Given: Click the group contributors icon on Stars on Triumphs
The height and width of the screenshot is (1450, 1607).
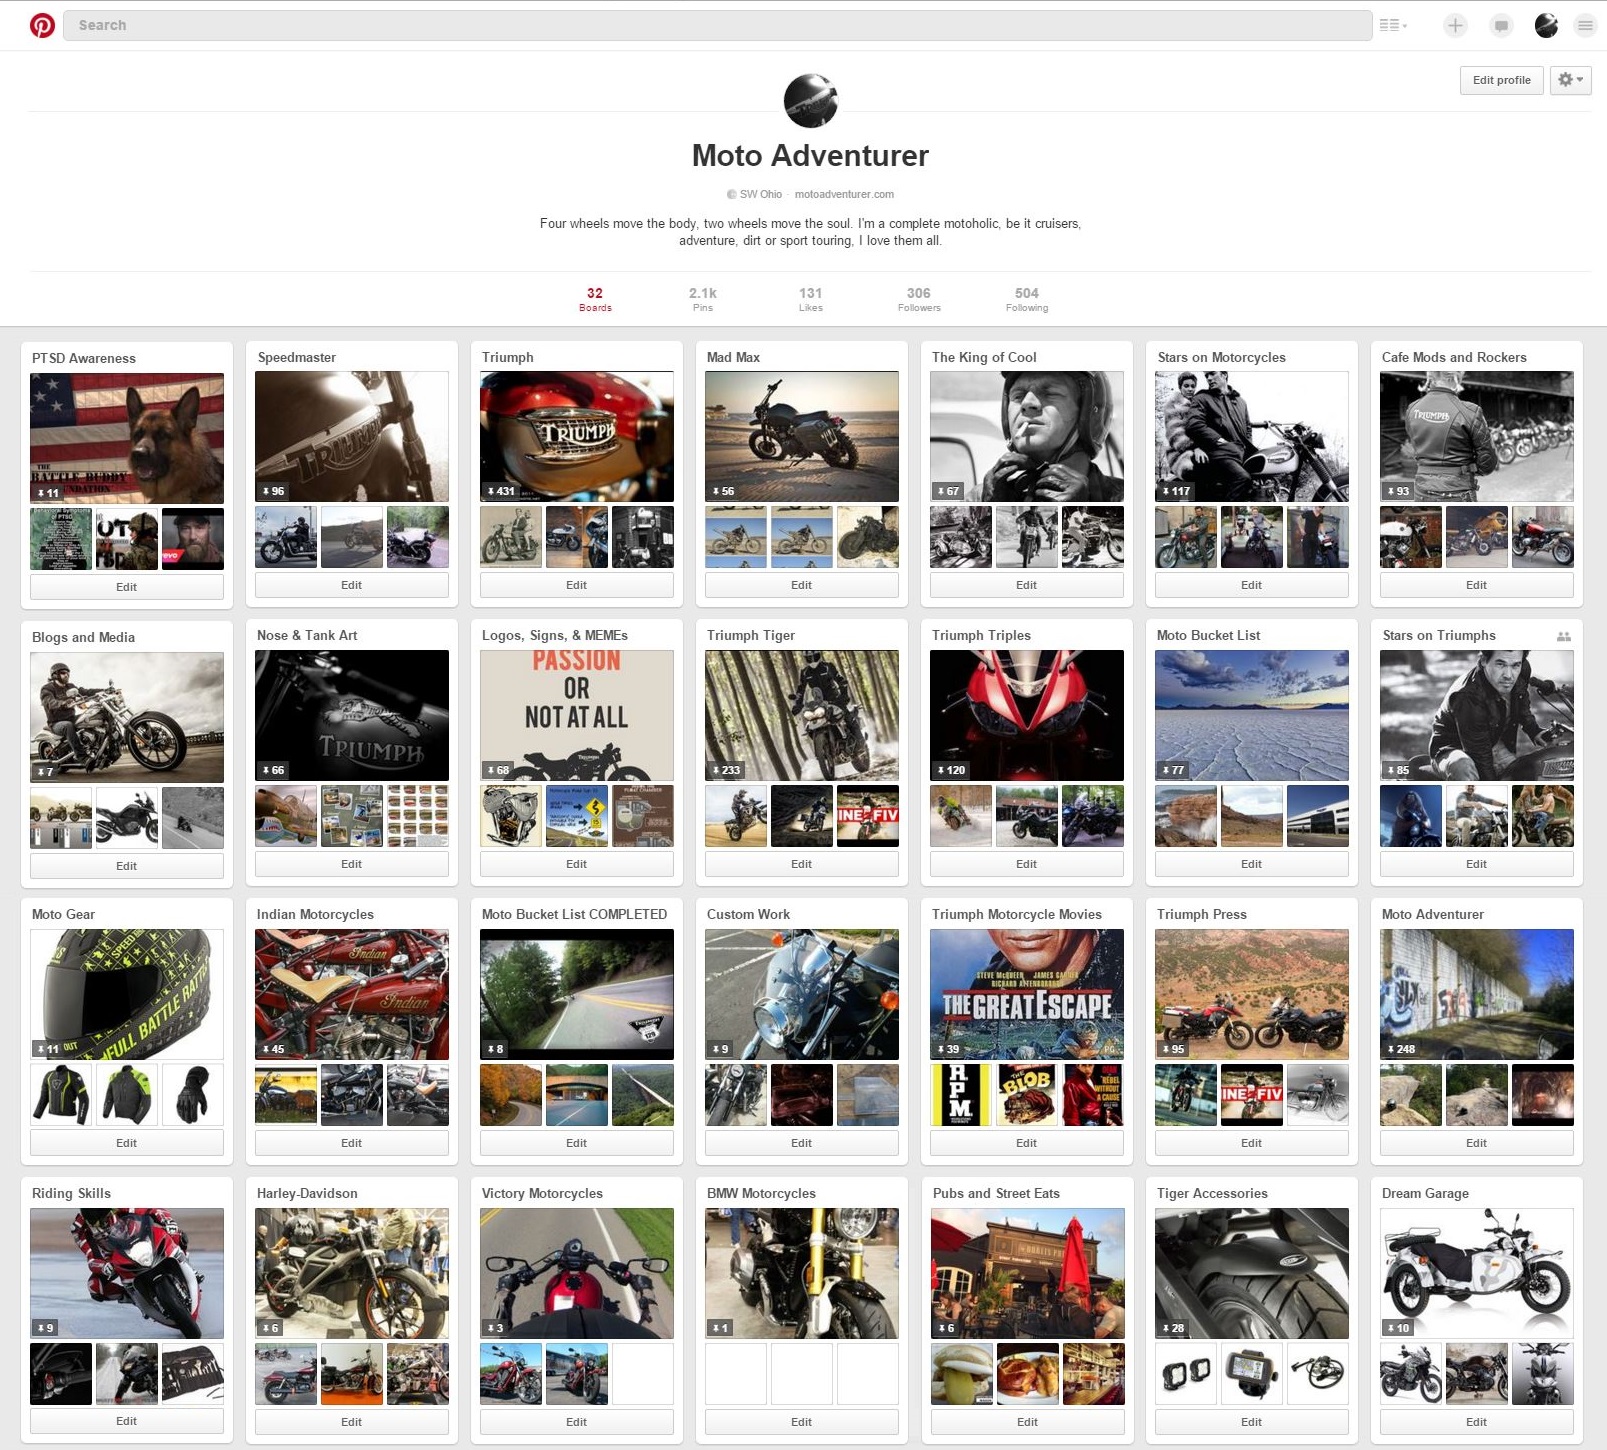Looking at the screenshot, I should point(1564,636).
